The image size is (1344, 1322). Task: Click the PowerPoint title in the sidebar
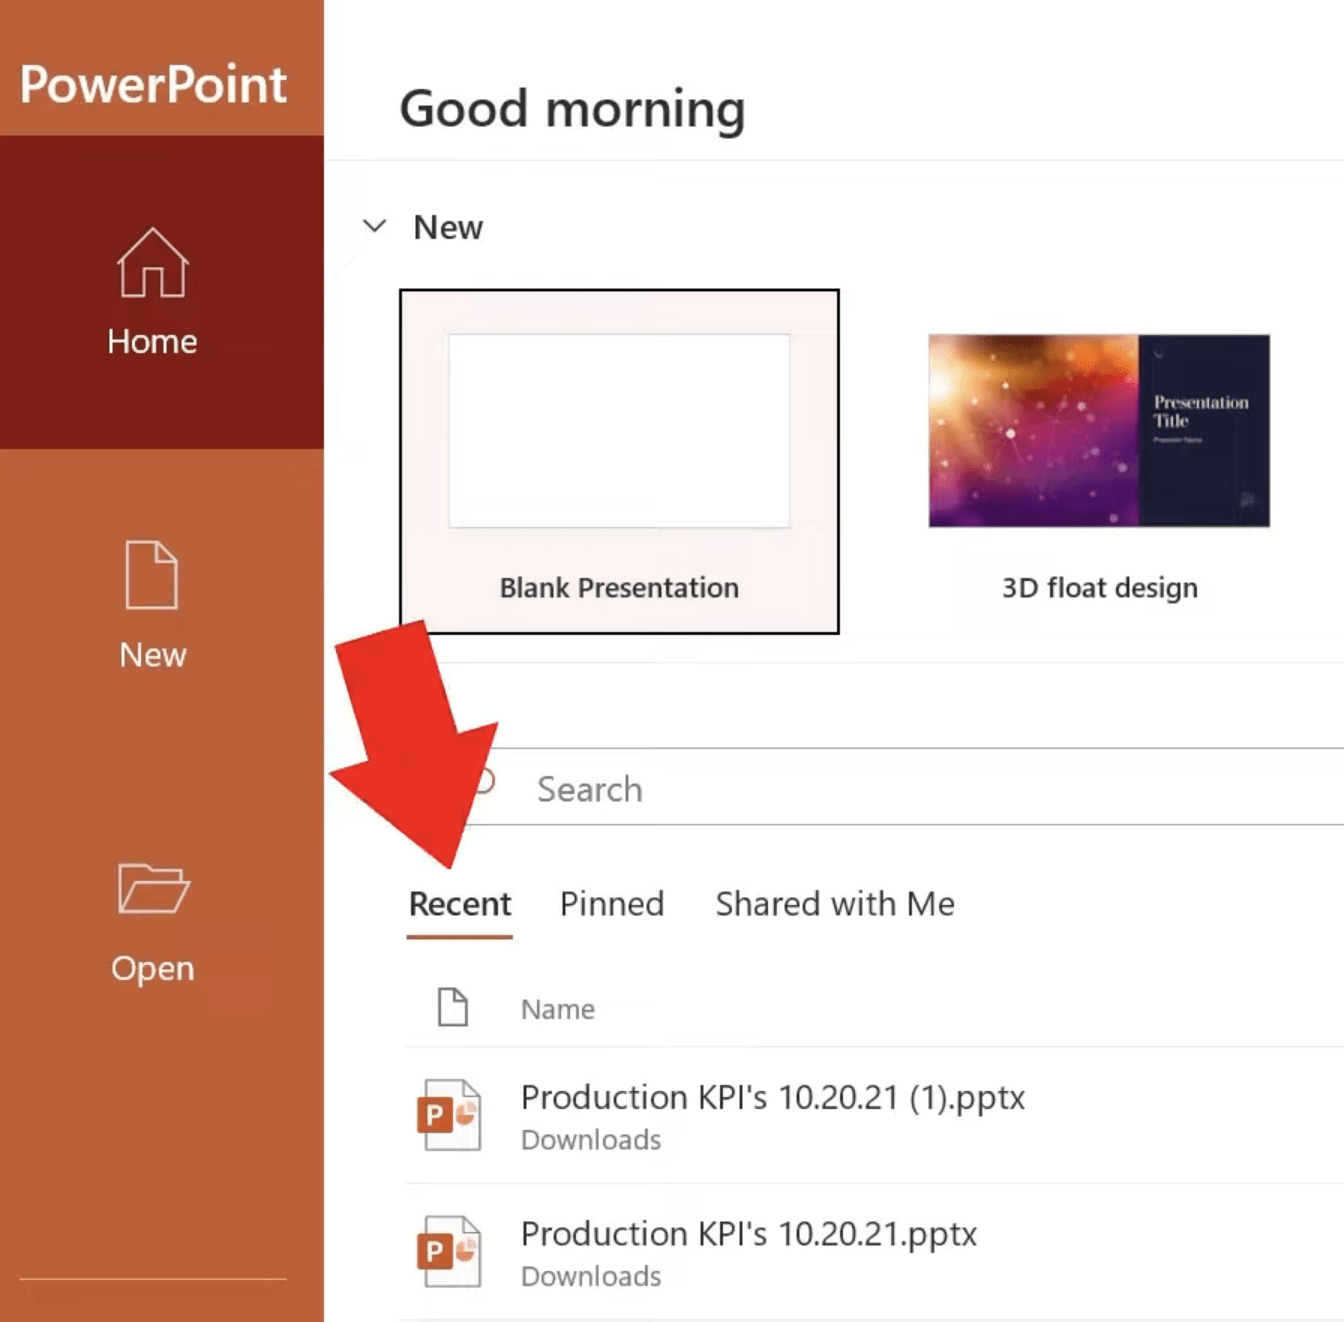[x=153, y=84]
